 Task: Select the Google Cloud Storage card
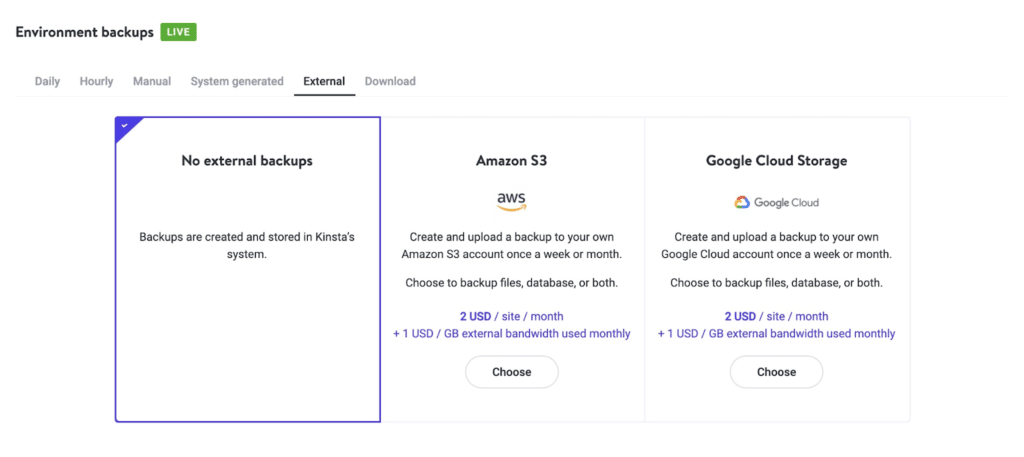click(x=777, y=270)
